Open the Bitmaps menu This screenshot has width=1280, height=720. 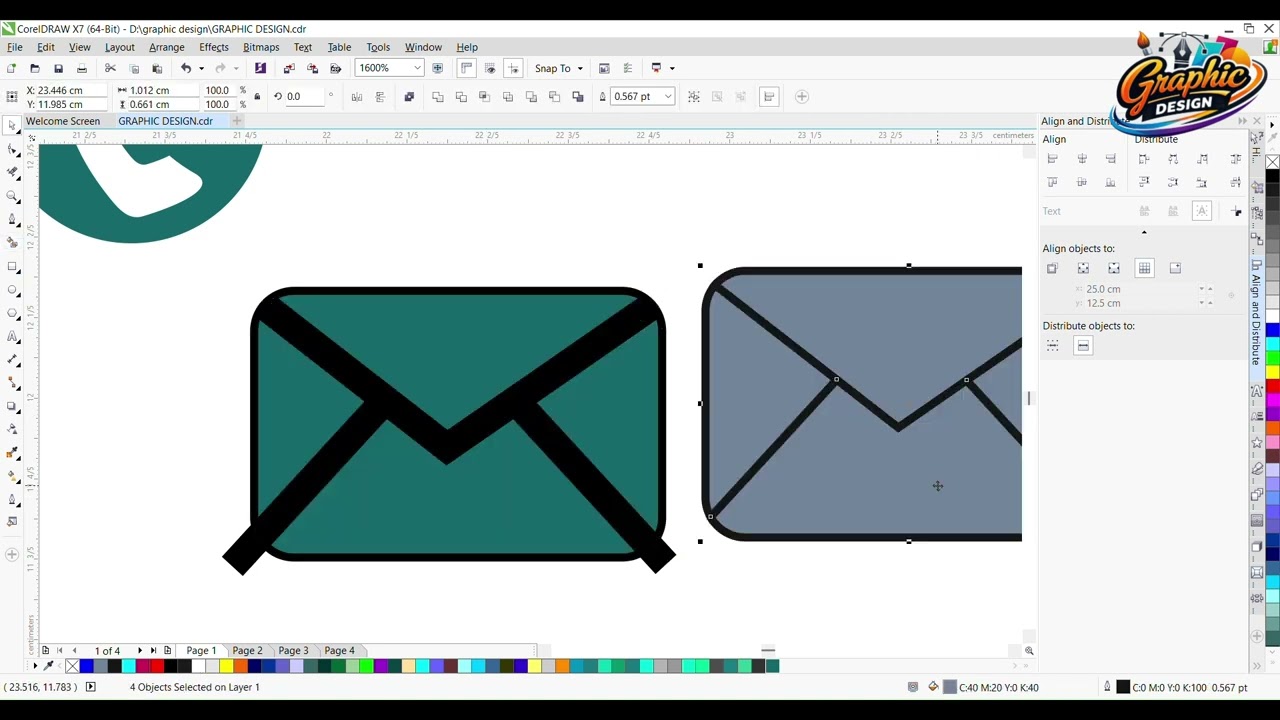click(261, 47)
